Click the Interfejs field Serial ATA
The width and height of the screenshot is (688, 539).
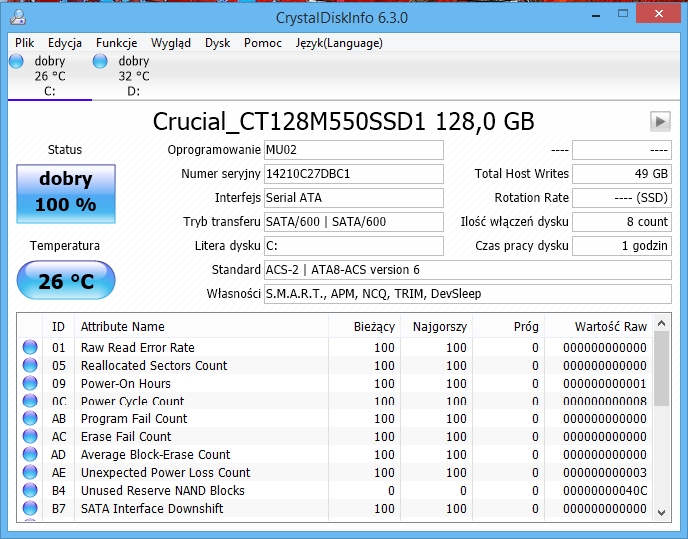tap(354, 198)
